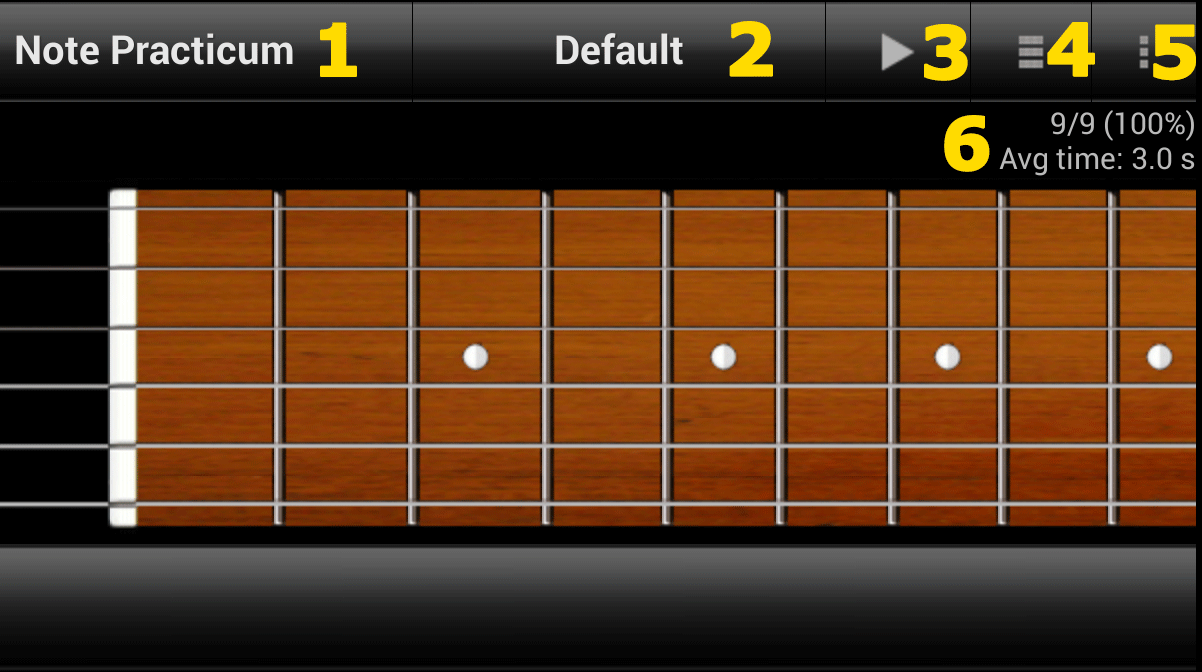The image size is (1202, 672).
Task: Tap eighth fret on the top string
Action: (x=1058, y=208)
